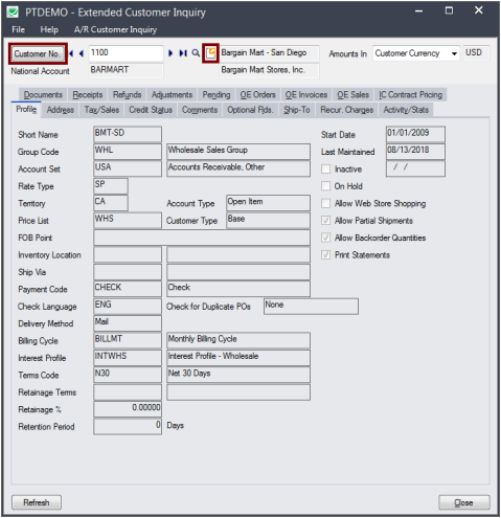This screenshot has height=518, width=501.
Task: Select the Tax/Sales tab
Action: 102,110
